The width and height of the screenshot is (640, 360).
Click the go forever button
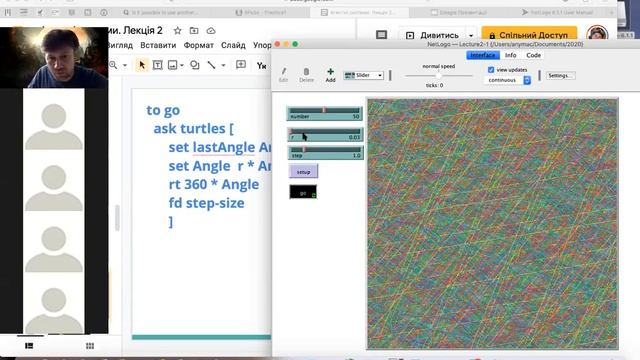[x=303, y=192]
